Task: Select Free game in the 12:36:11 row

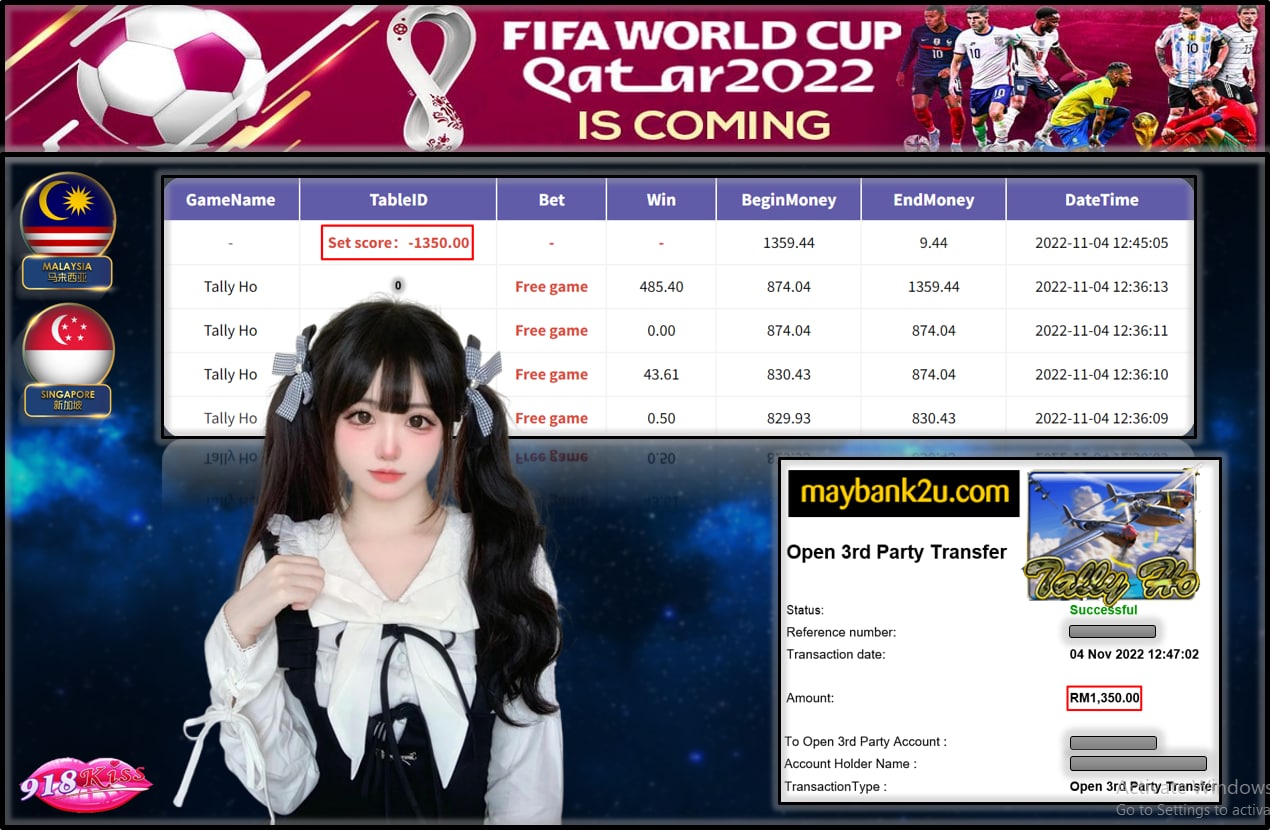Action: tap(551, 331)
